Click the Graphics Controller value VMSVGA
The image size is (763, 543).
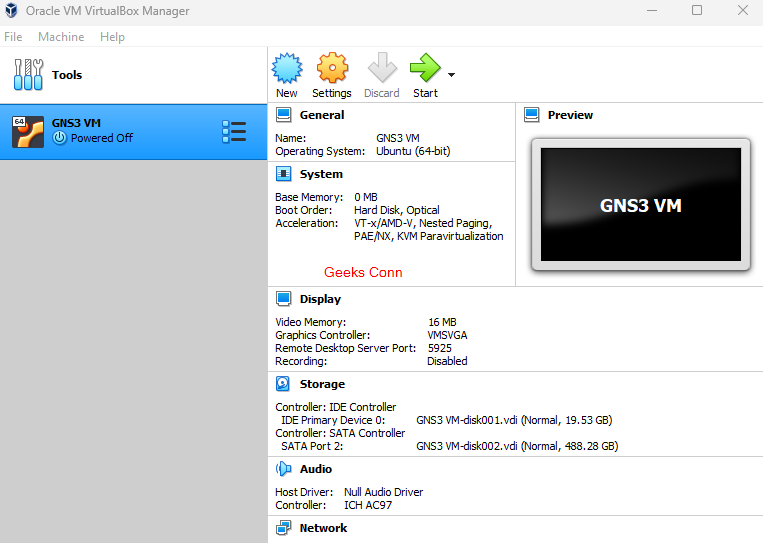[x=447, y=335]
